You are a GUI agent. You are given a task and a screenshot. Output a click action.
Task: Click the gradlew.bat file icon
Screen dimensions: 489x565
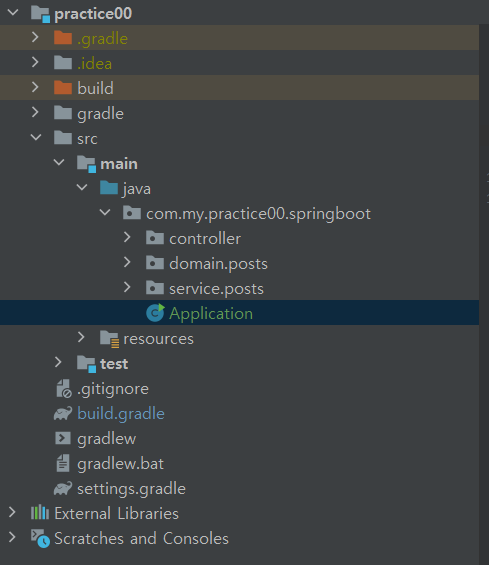click(x=63, y=463)
